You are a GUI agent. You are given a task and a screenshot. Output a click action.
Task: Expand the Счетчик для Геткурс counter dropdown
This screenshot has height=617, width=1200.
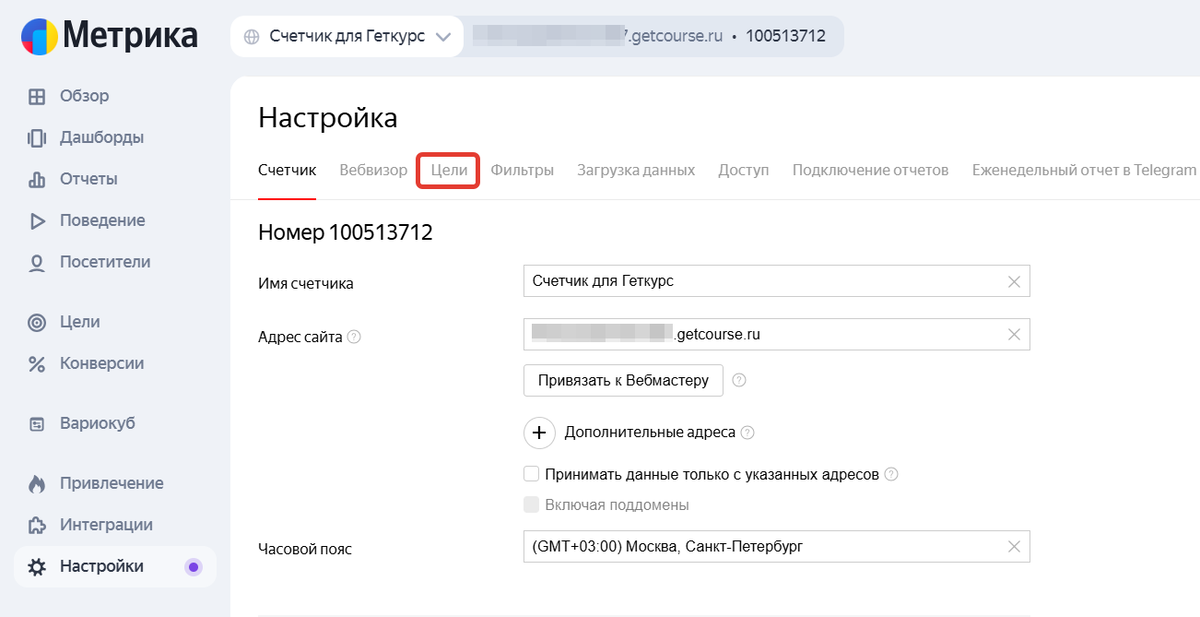[x=347, y=36]
